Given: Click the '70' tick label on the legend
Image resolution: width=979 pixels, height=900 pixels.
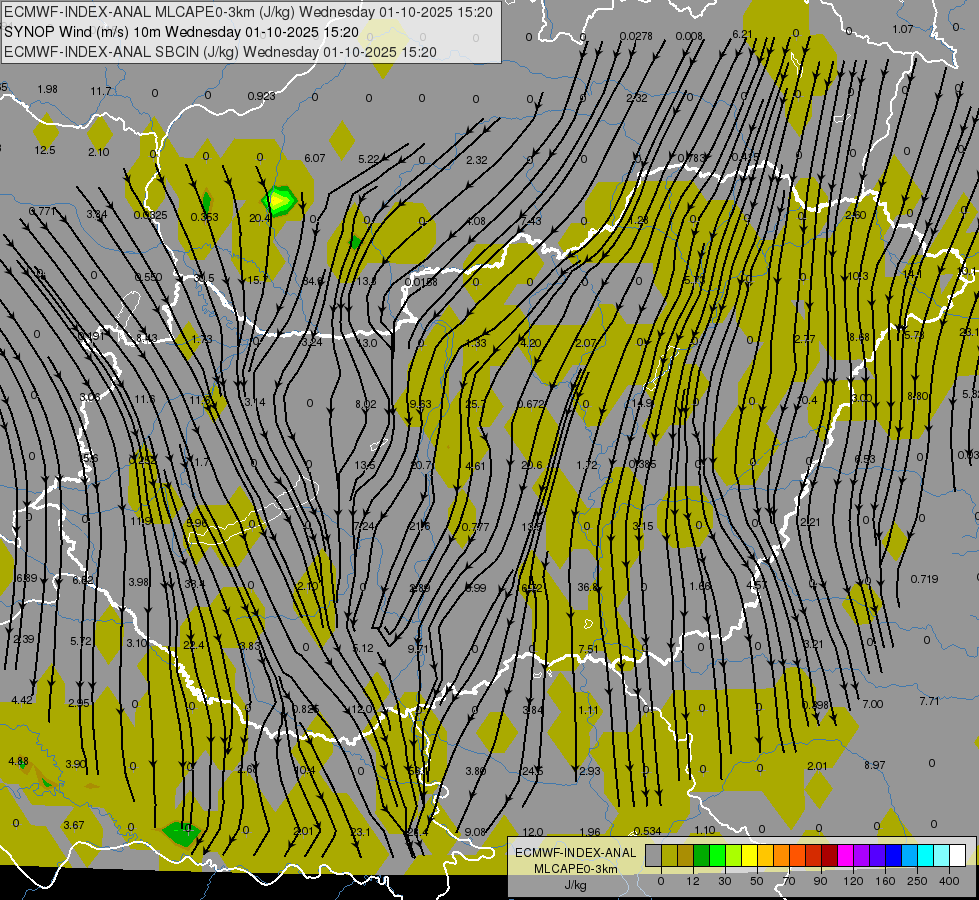Looking at the screenshot, I should pos(789,881).
